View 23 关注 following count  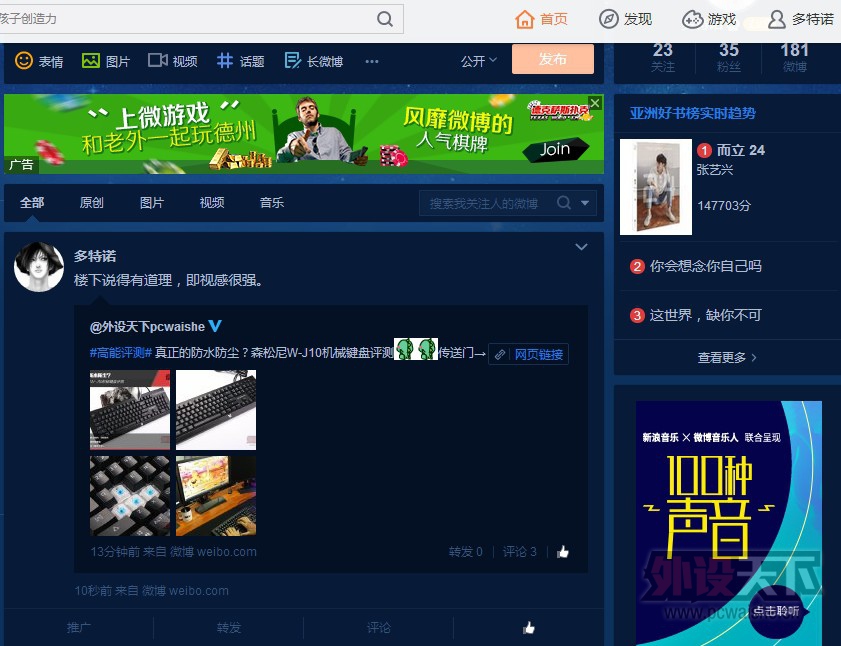(x=663, y=57)
